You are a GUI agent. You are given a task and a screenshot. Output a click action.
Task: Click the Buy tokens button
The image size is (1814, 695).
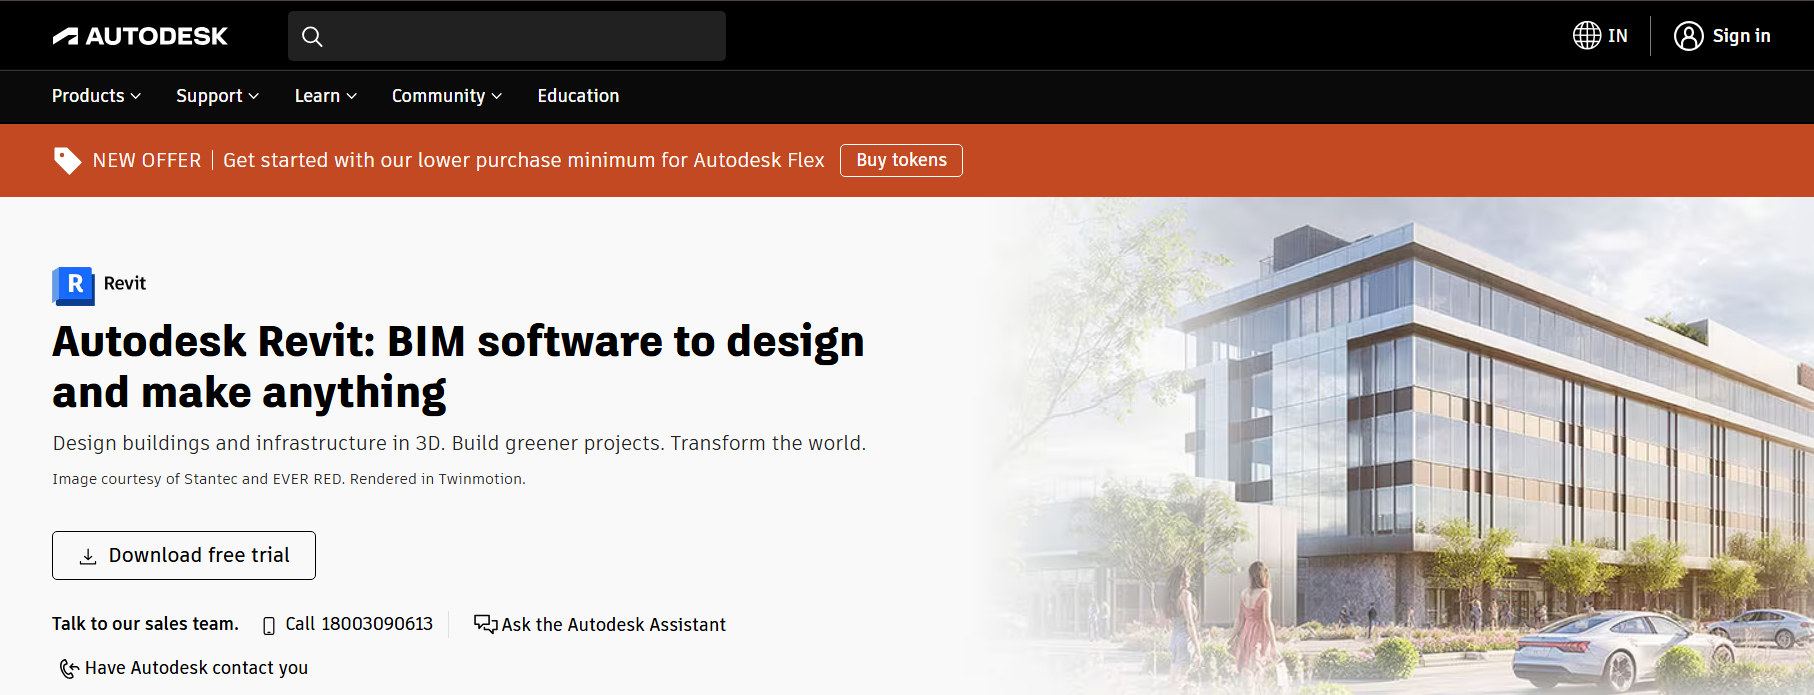point(901,160)
